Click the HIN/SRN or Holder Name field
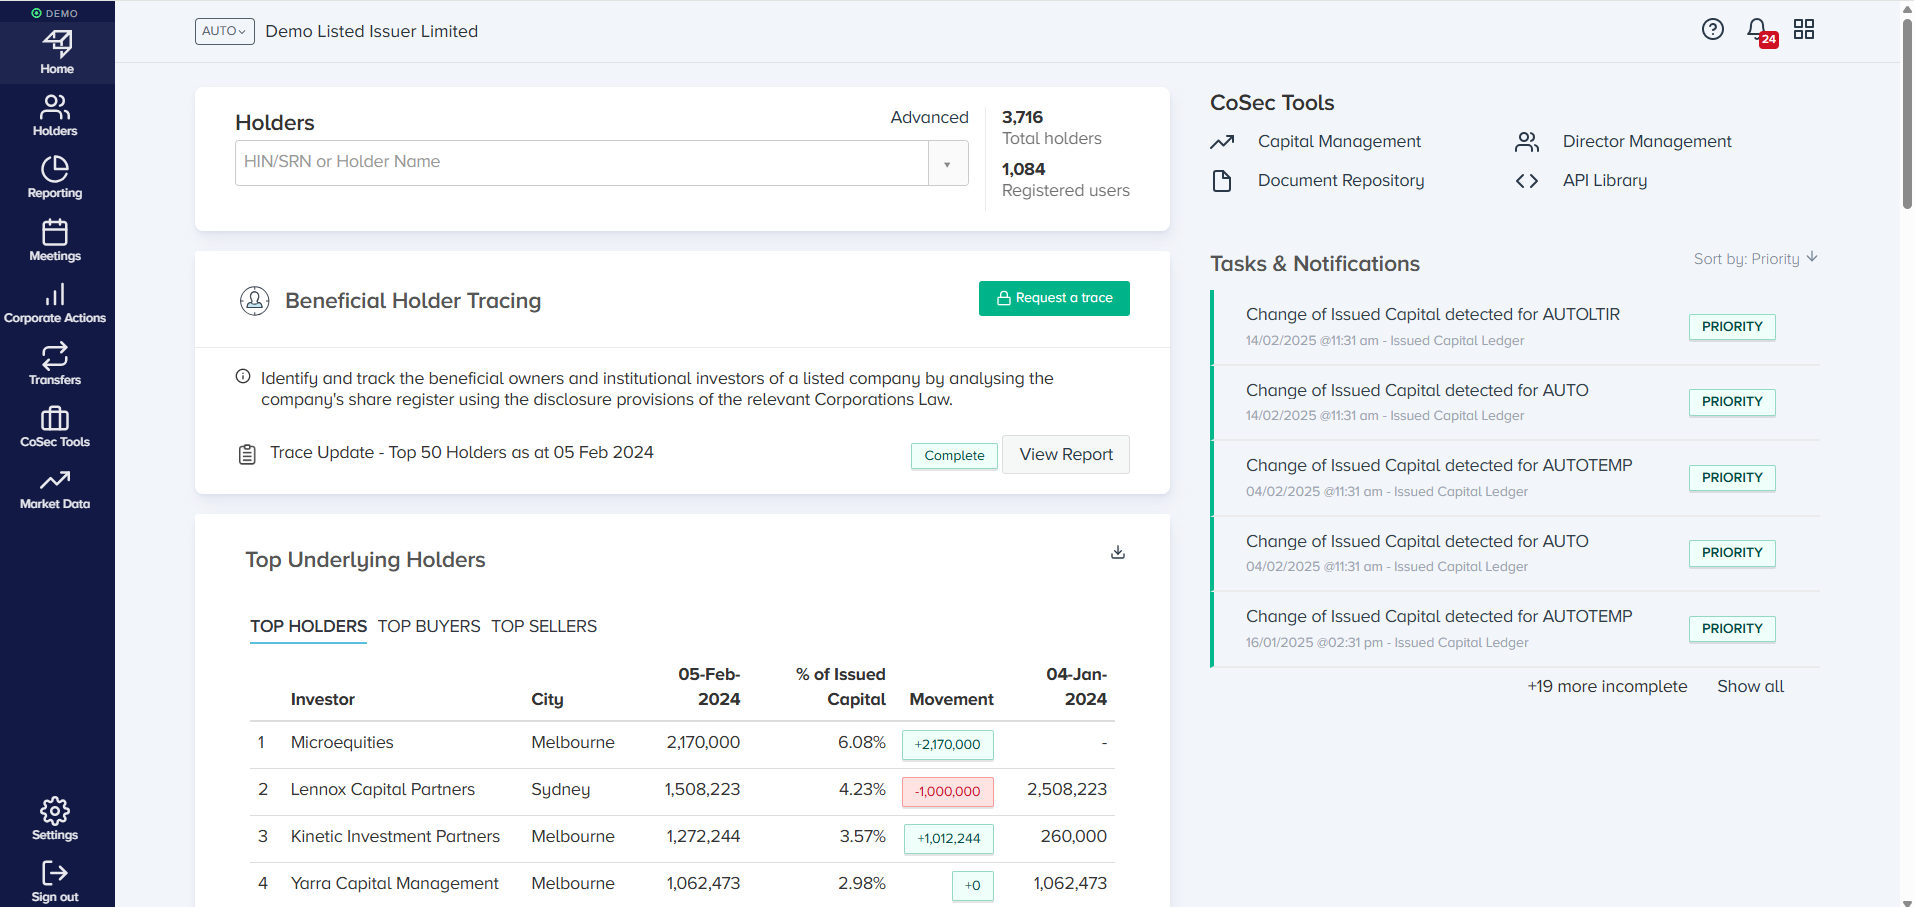The height and width of the screenshot is (907, 1914). point(581,162)
